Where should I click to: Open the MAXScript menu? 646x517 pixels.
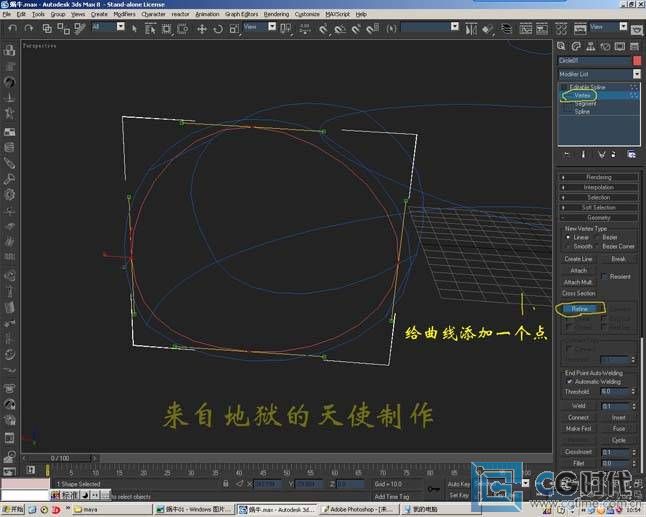pyautogui.click(x=337, y=14)
